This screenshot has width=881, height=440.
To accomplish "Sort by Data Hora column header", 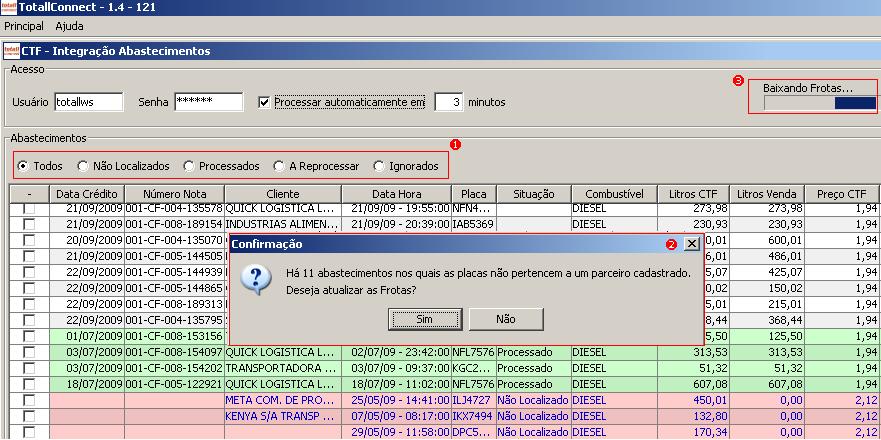I will [397, 194].
